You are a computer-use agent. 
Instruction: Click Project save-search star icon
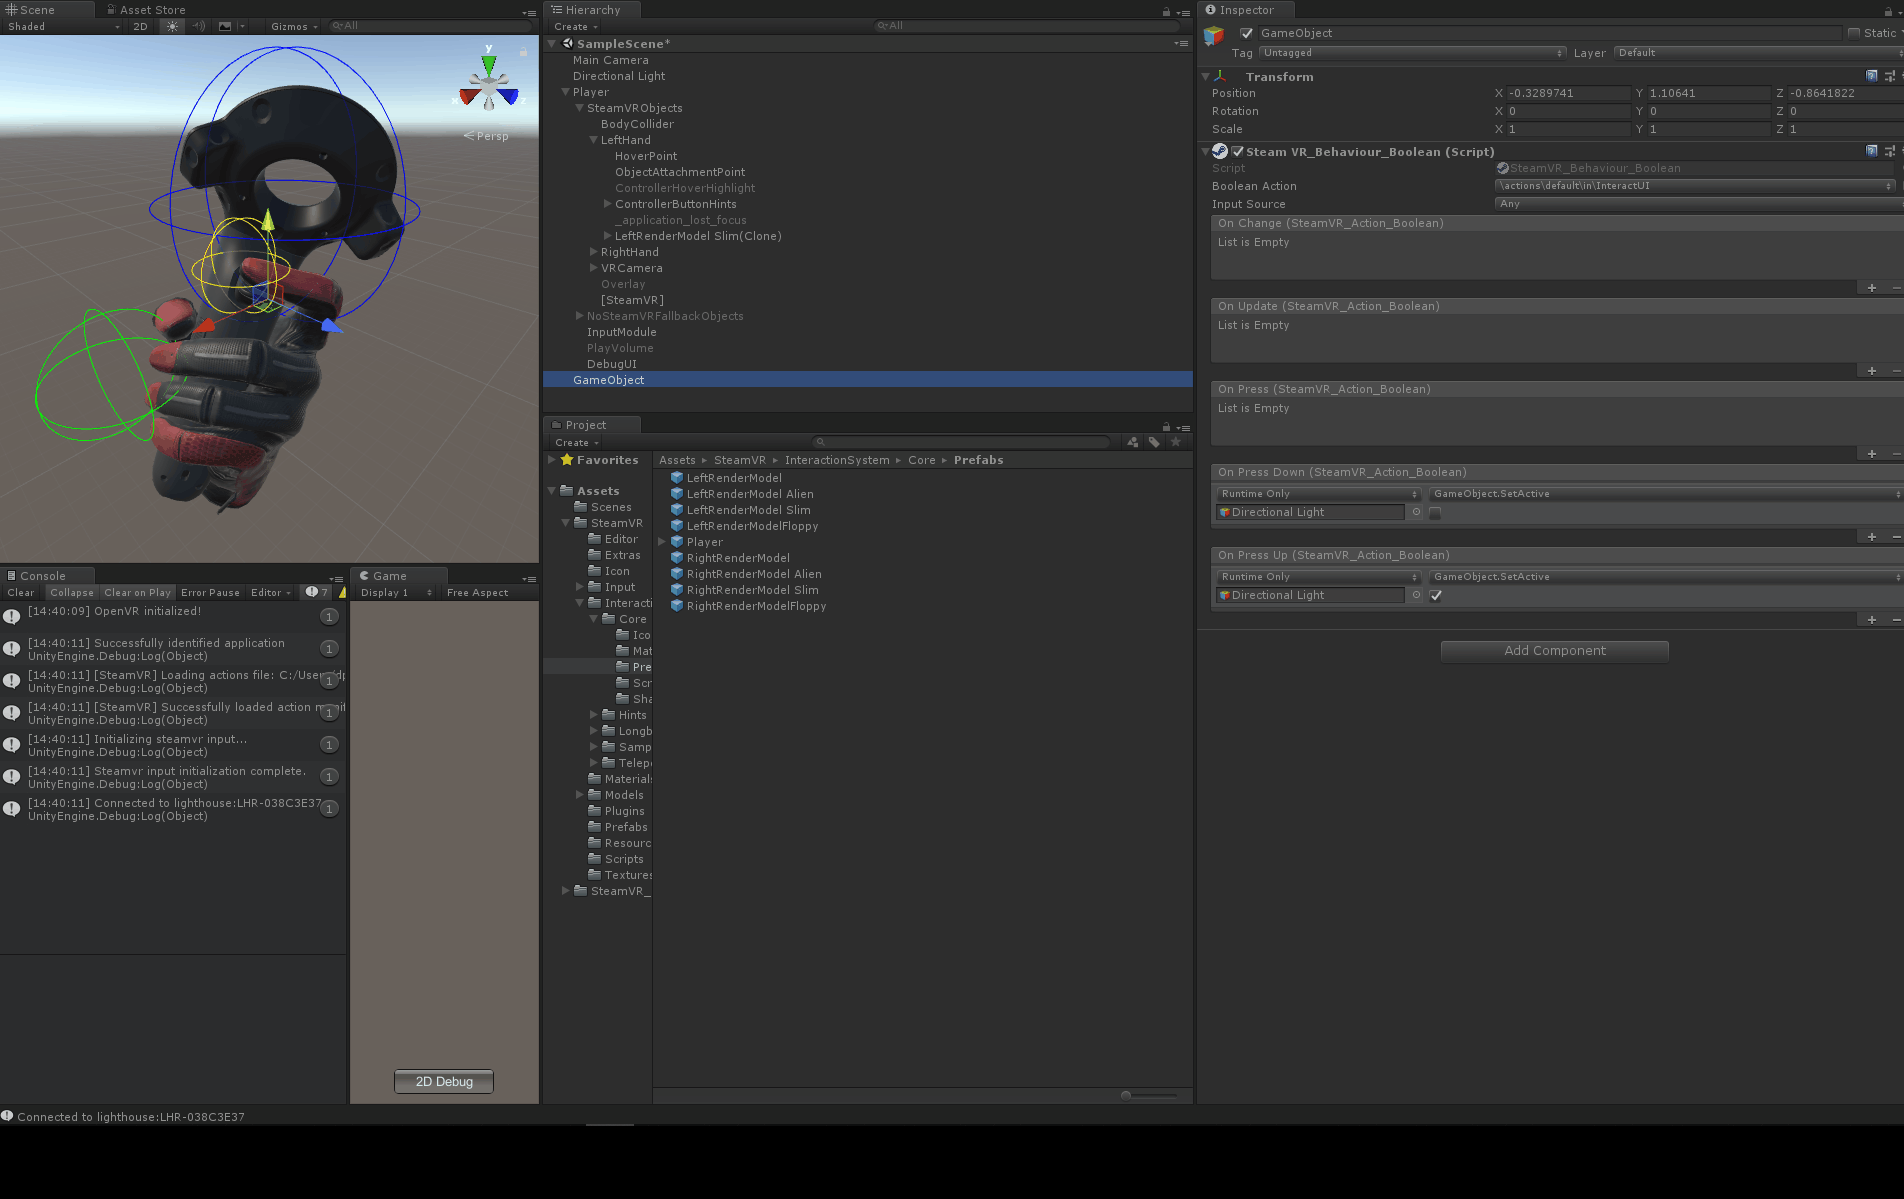pyautogui.click(x=1176, y=442)
